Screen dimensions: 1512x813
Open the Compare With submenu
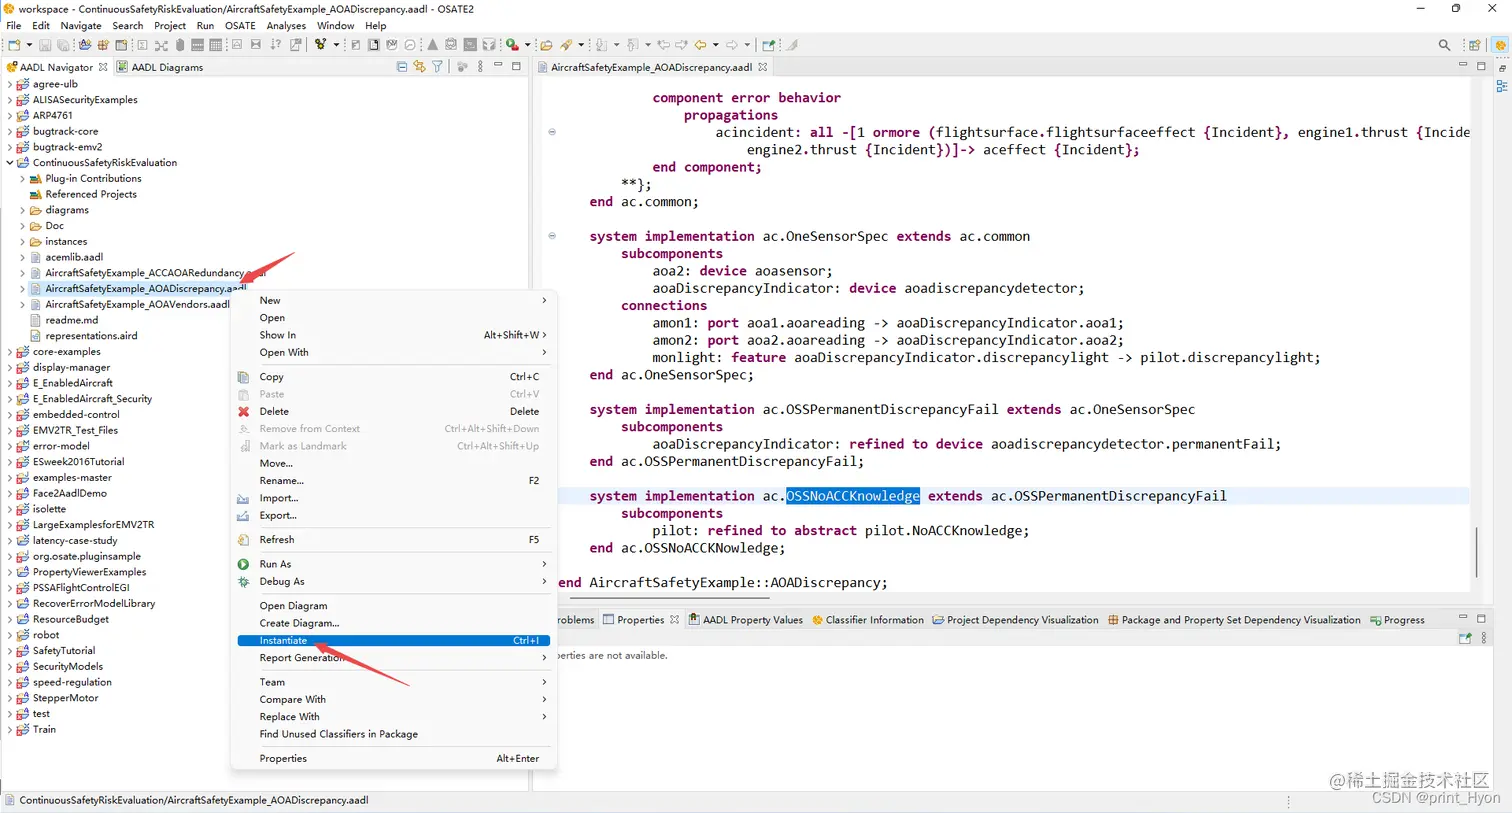click(394, 699)
